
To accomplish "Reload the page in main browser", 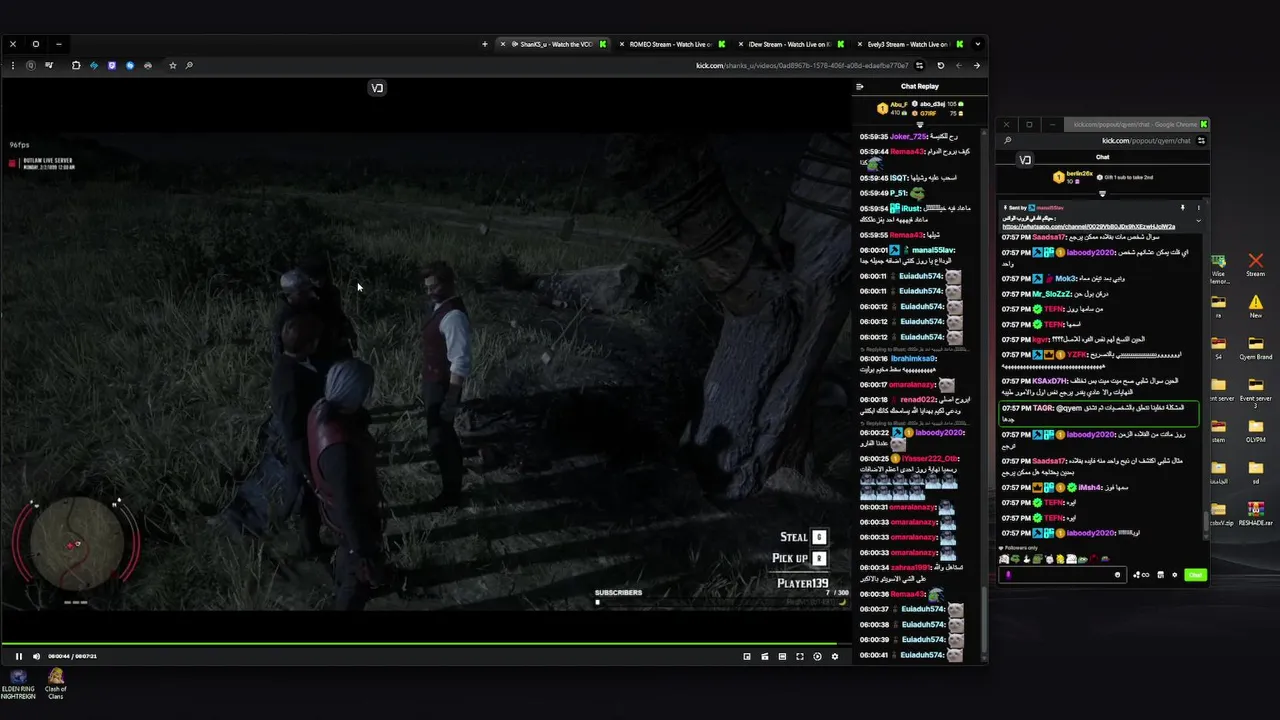I will click(x=940, y=66).
